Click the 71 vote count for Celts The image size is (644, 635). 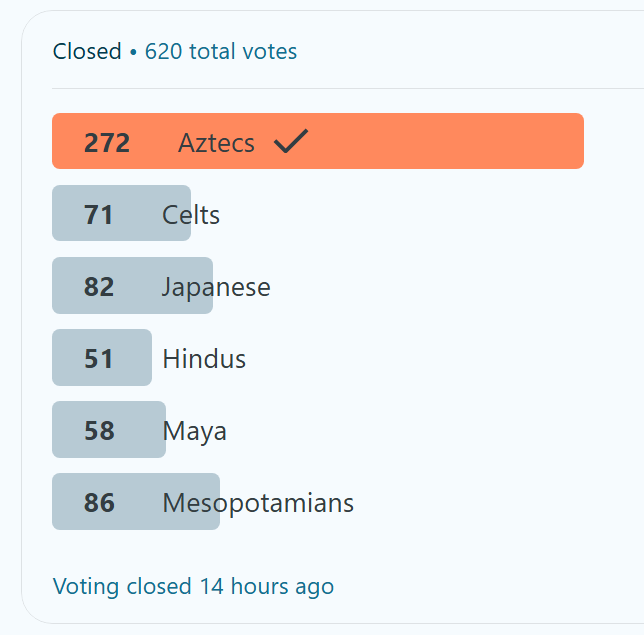click(x=98, y=215)
